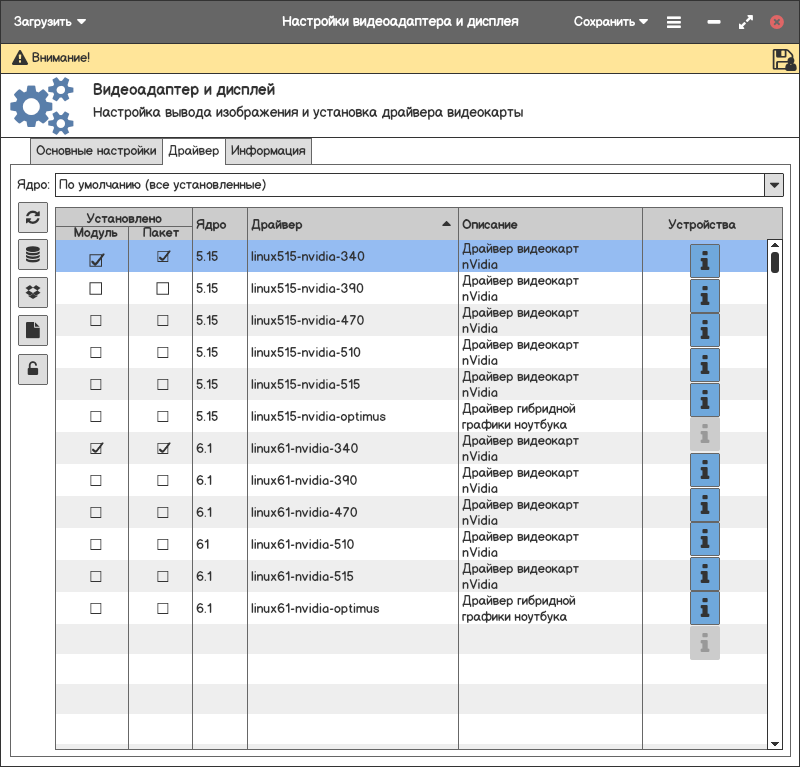Click the open padlock icon
Viewport: 800px width, 767px height.
click(x=33, y=369)
